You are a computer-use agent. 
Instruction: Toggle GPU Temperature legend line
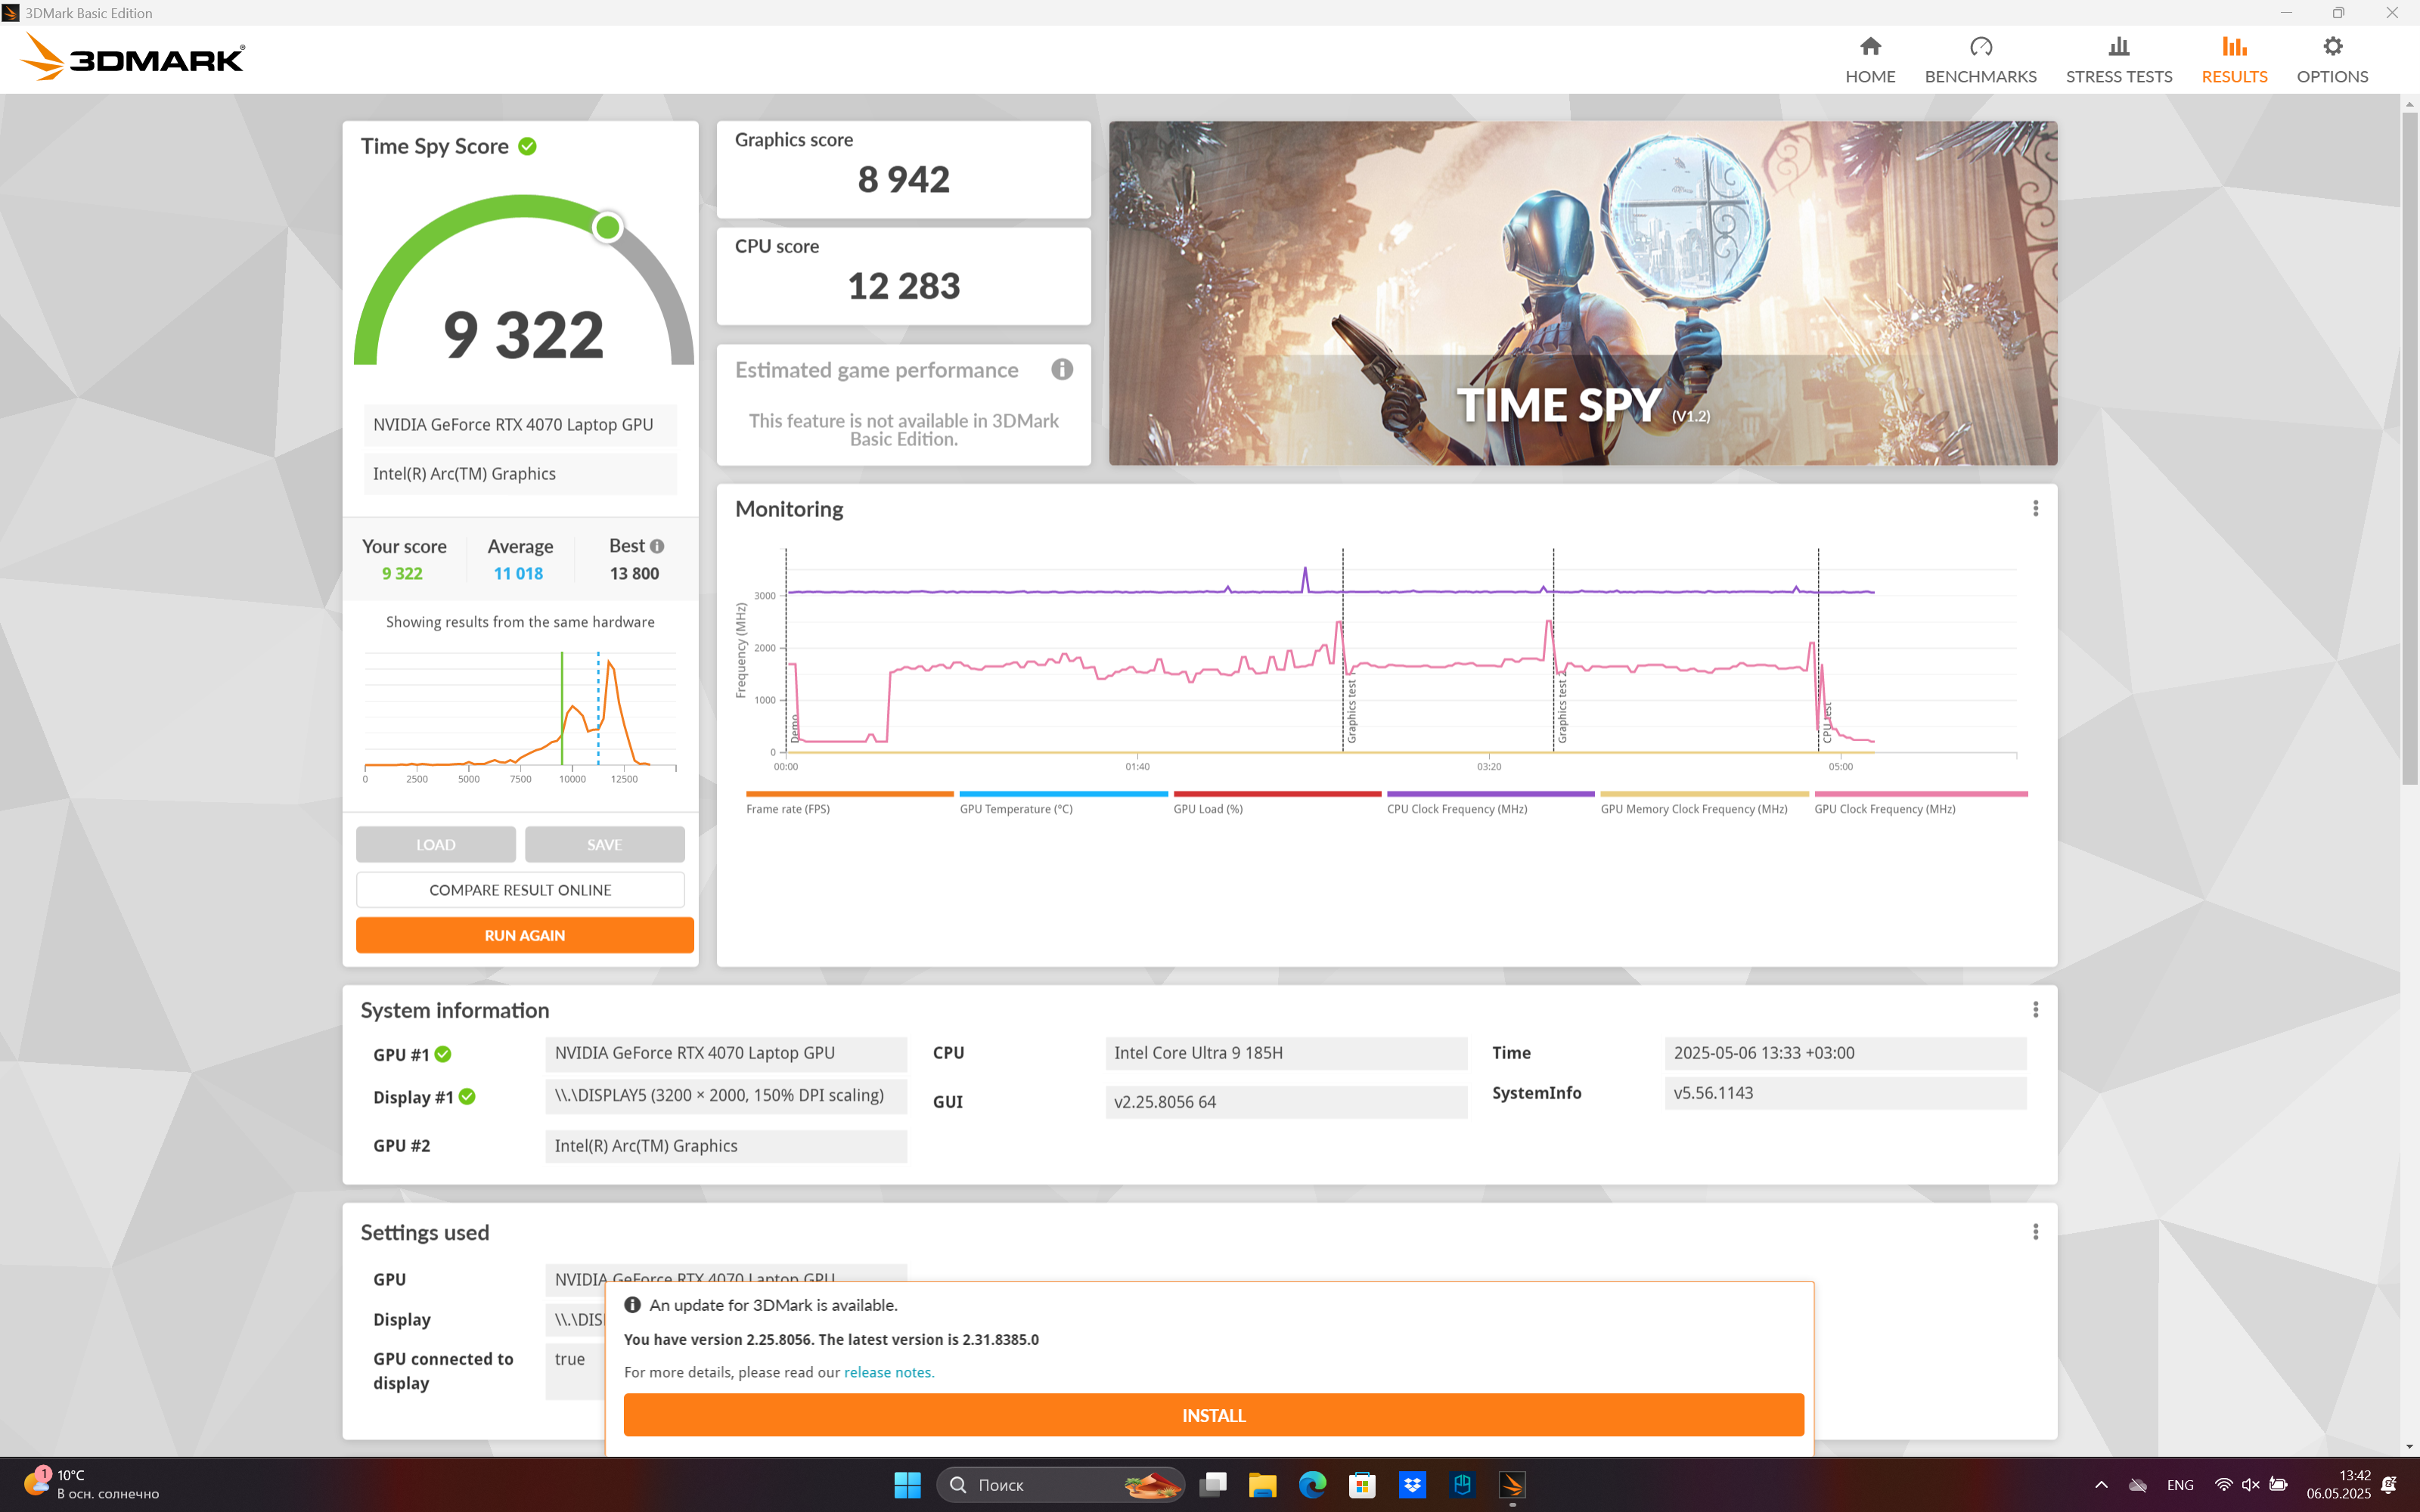(1063, 802)
